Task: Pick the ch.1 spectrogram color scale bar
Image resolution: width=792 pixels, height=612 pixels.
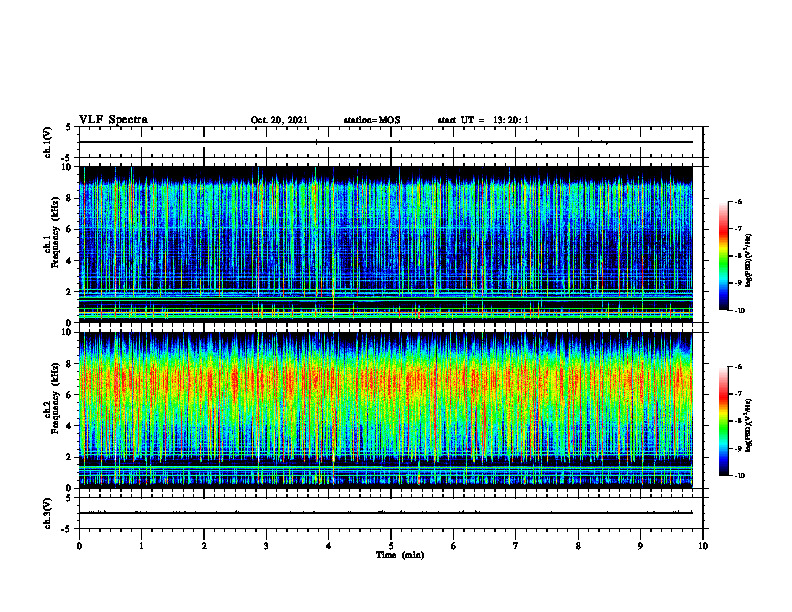Action: tap(723, 256)
